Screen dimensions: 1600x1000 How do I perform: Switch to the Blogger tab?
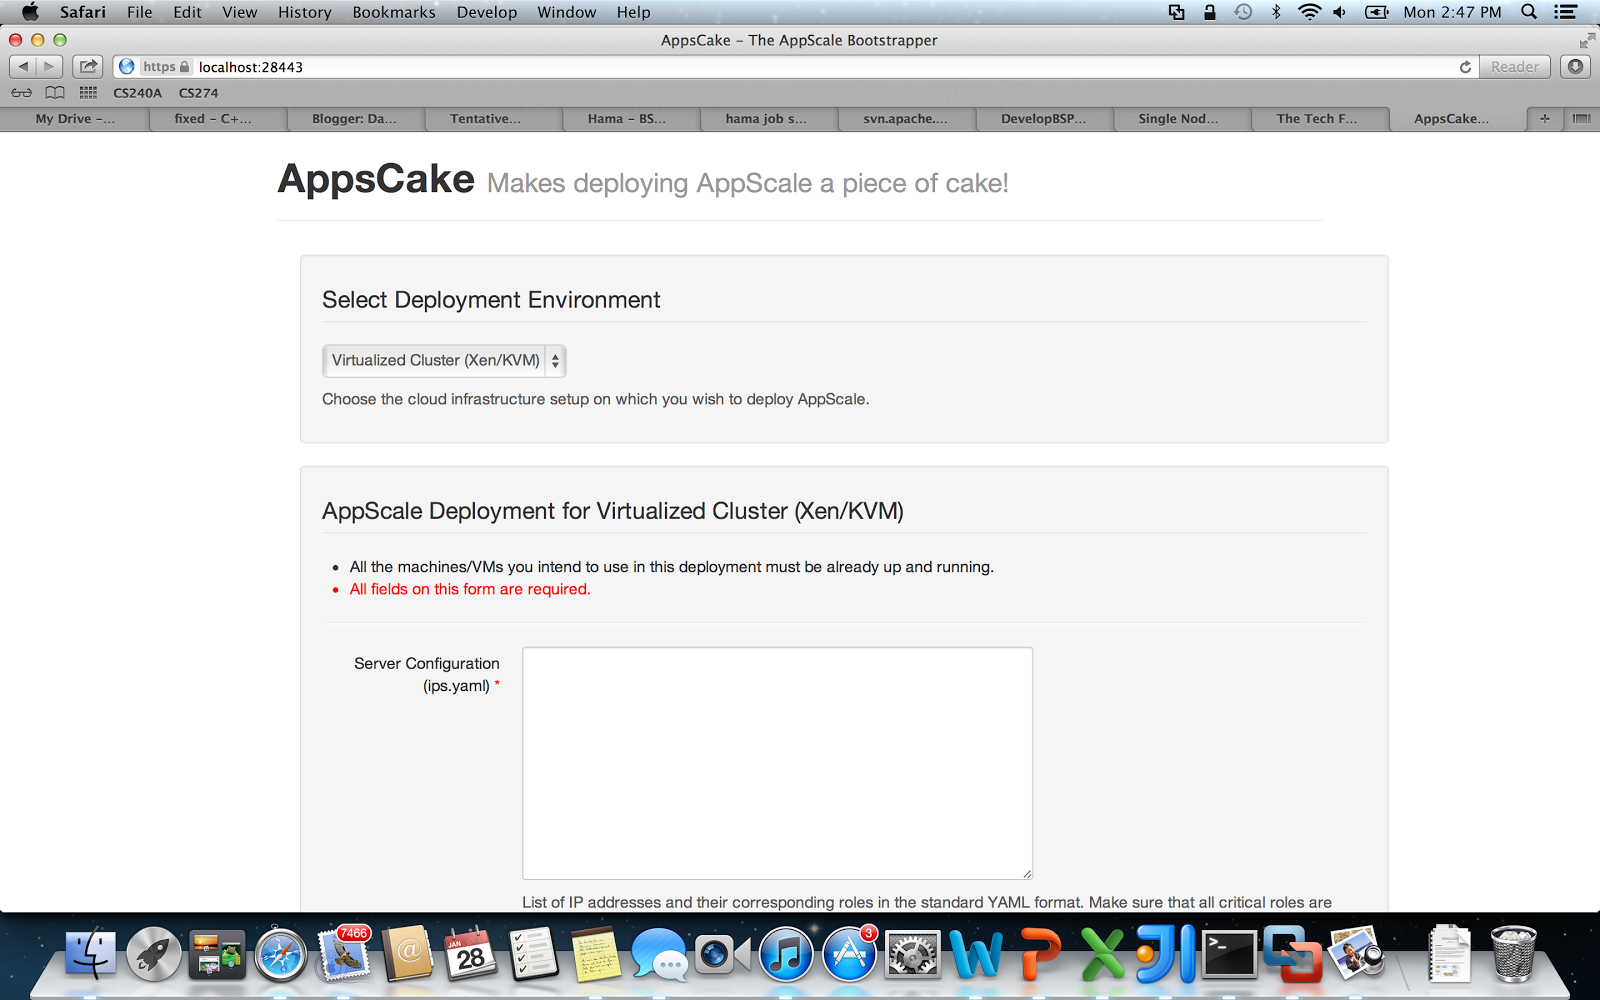355,118
